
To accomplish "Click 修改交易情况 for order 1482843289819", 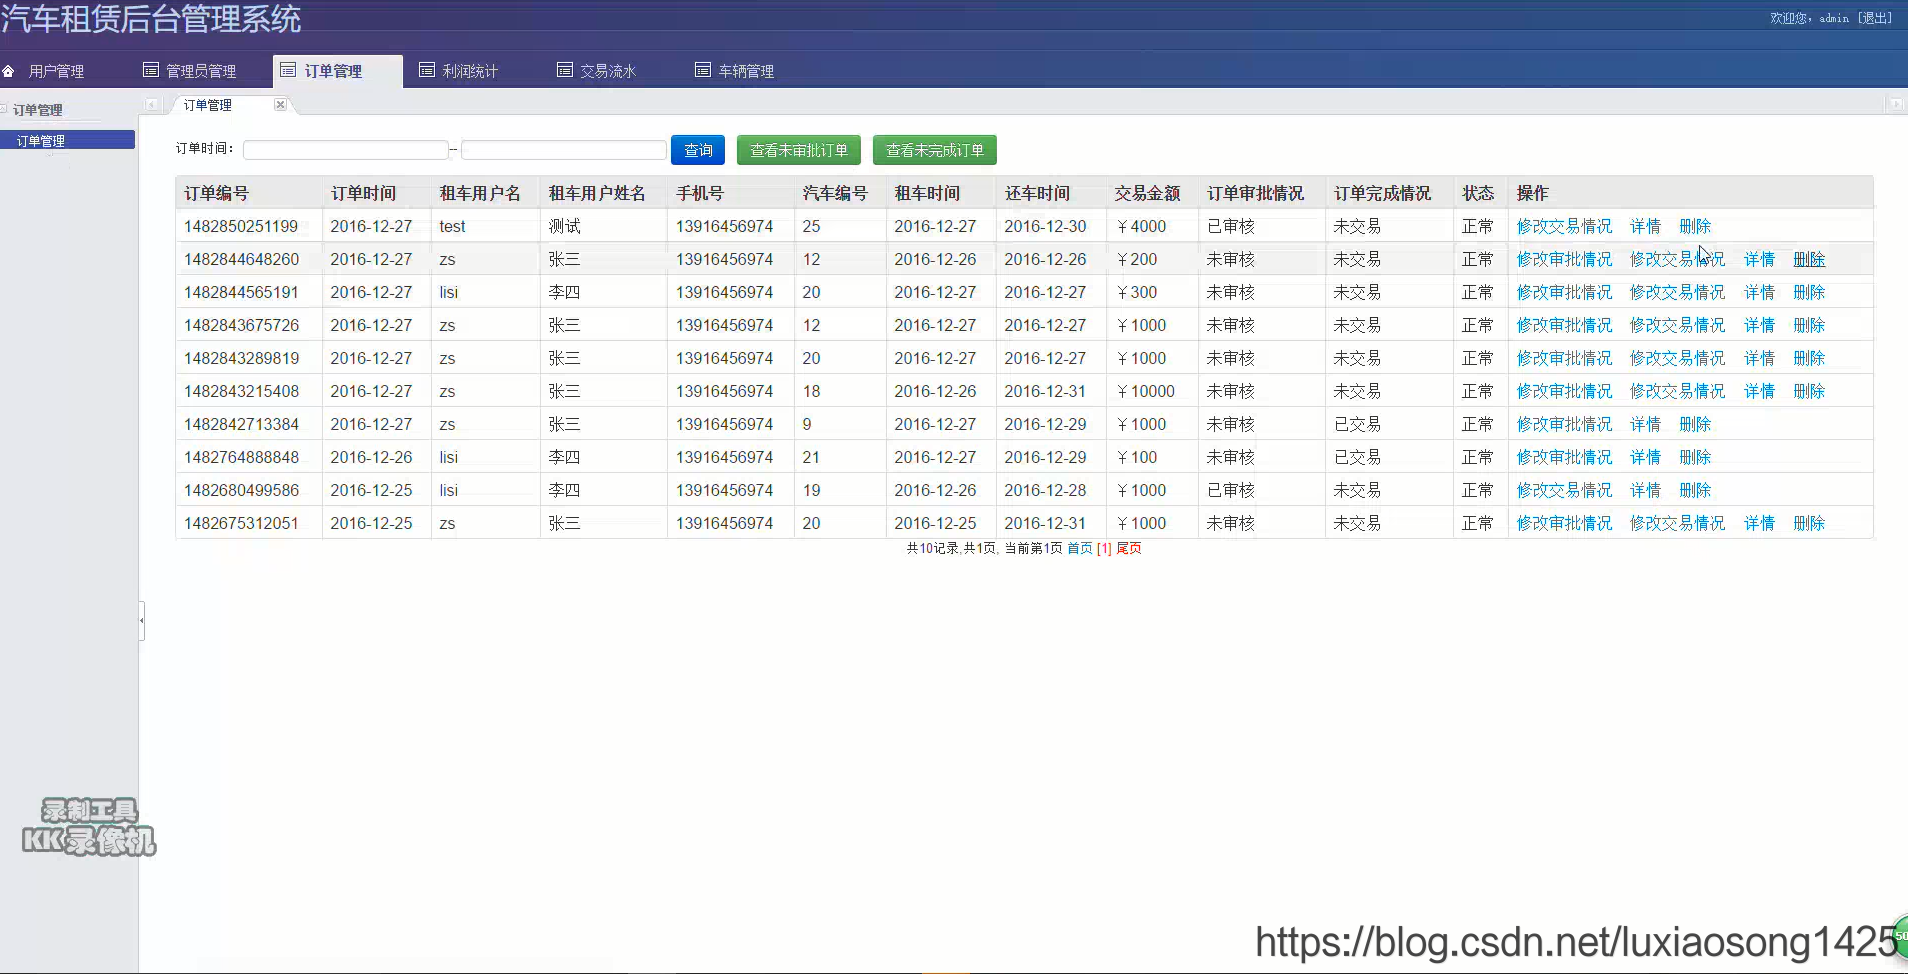I will 1677,358.
